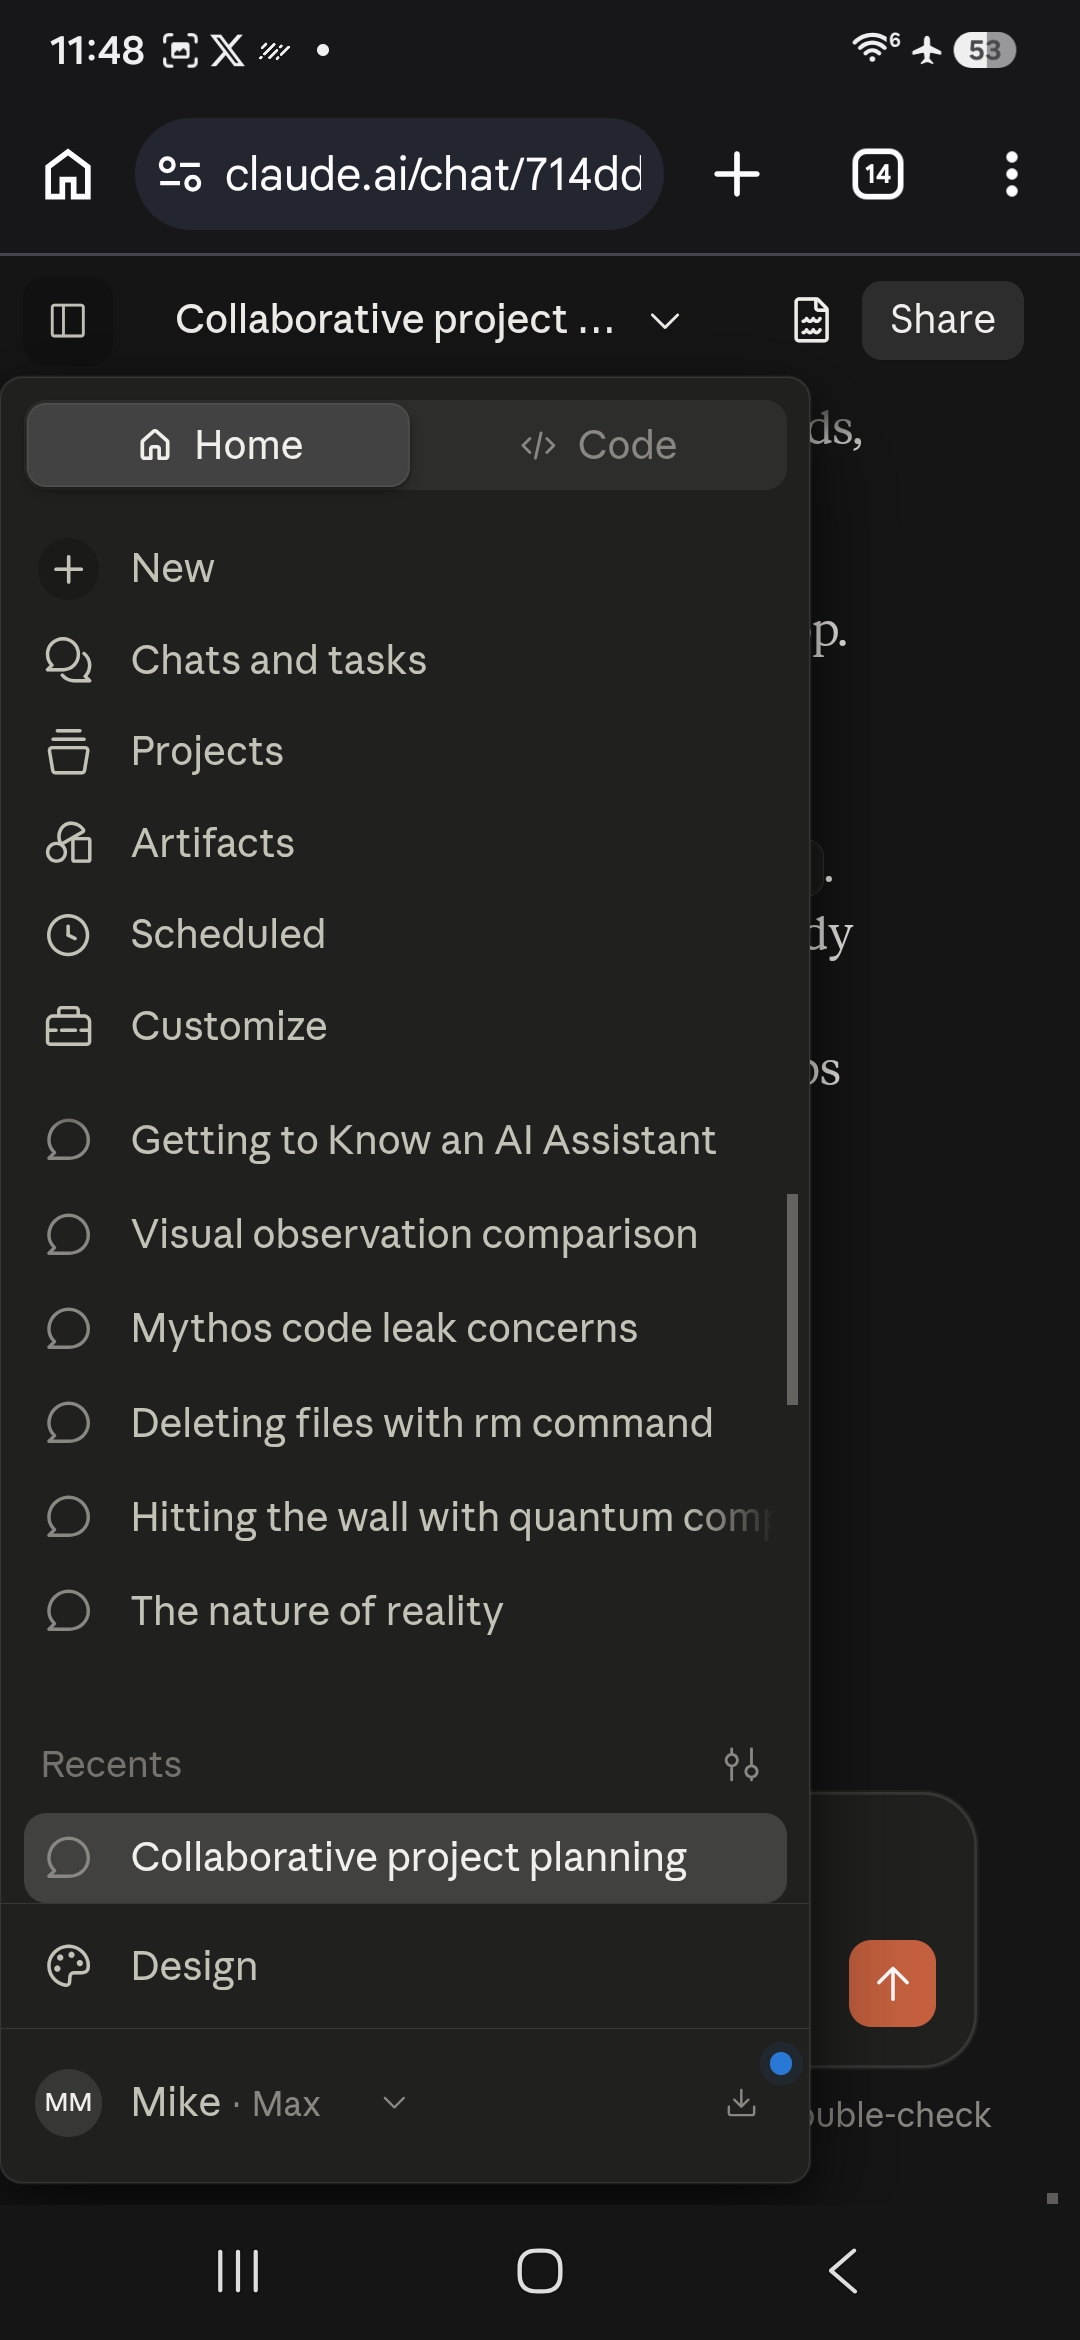
Task: Send message with orange arrow button
Action: [x=892, y=1983]
